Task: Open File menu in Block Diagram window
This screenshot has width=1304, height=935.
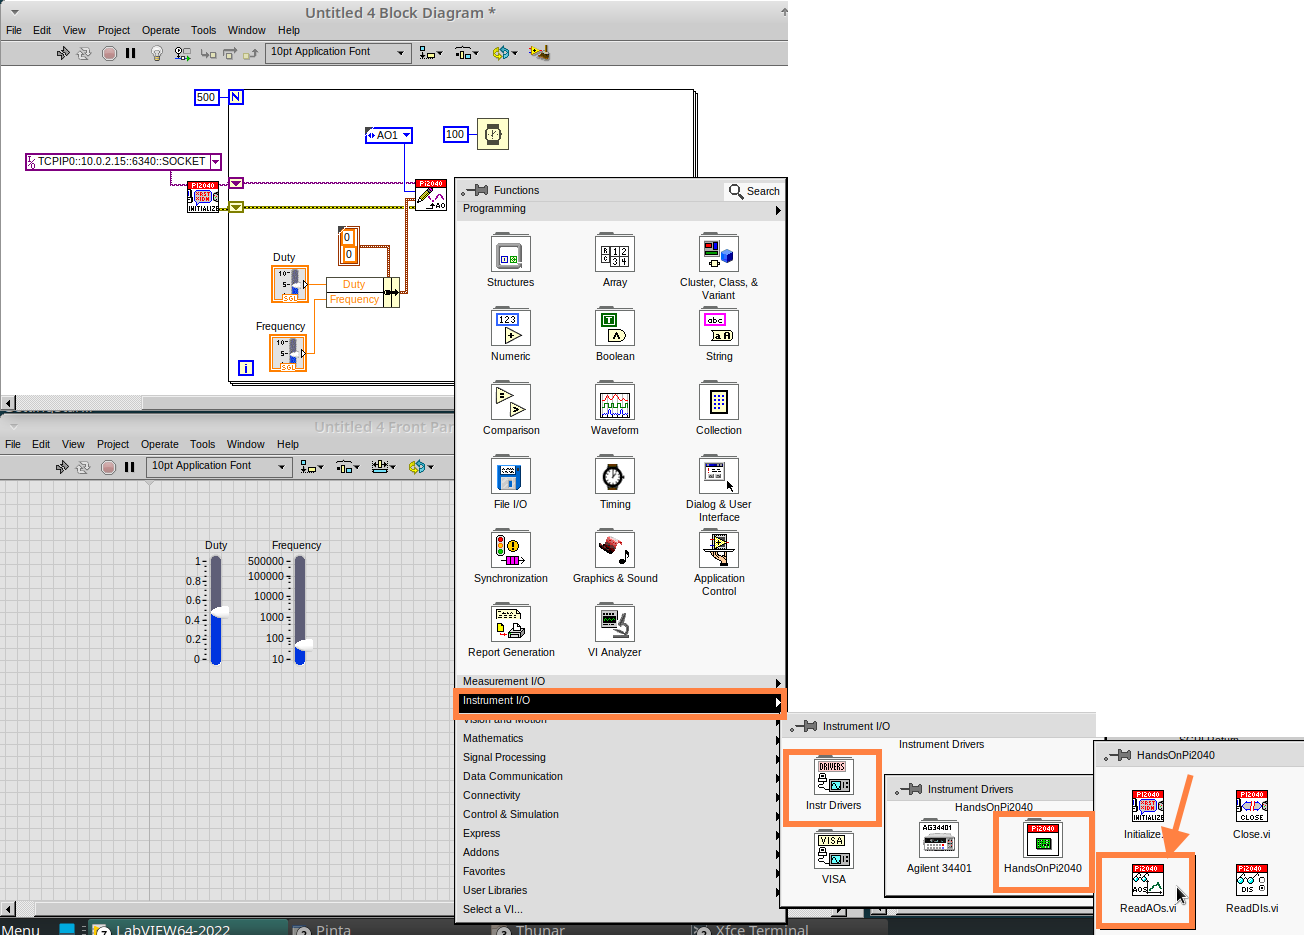Action: tap(14, 30)
